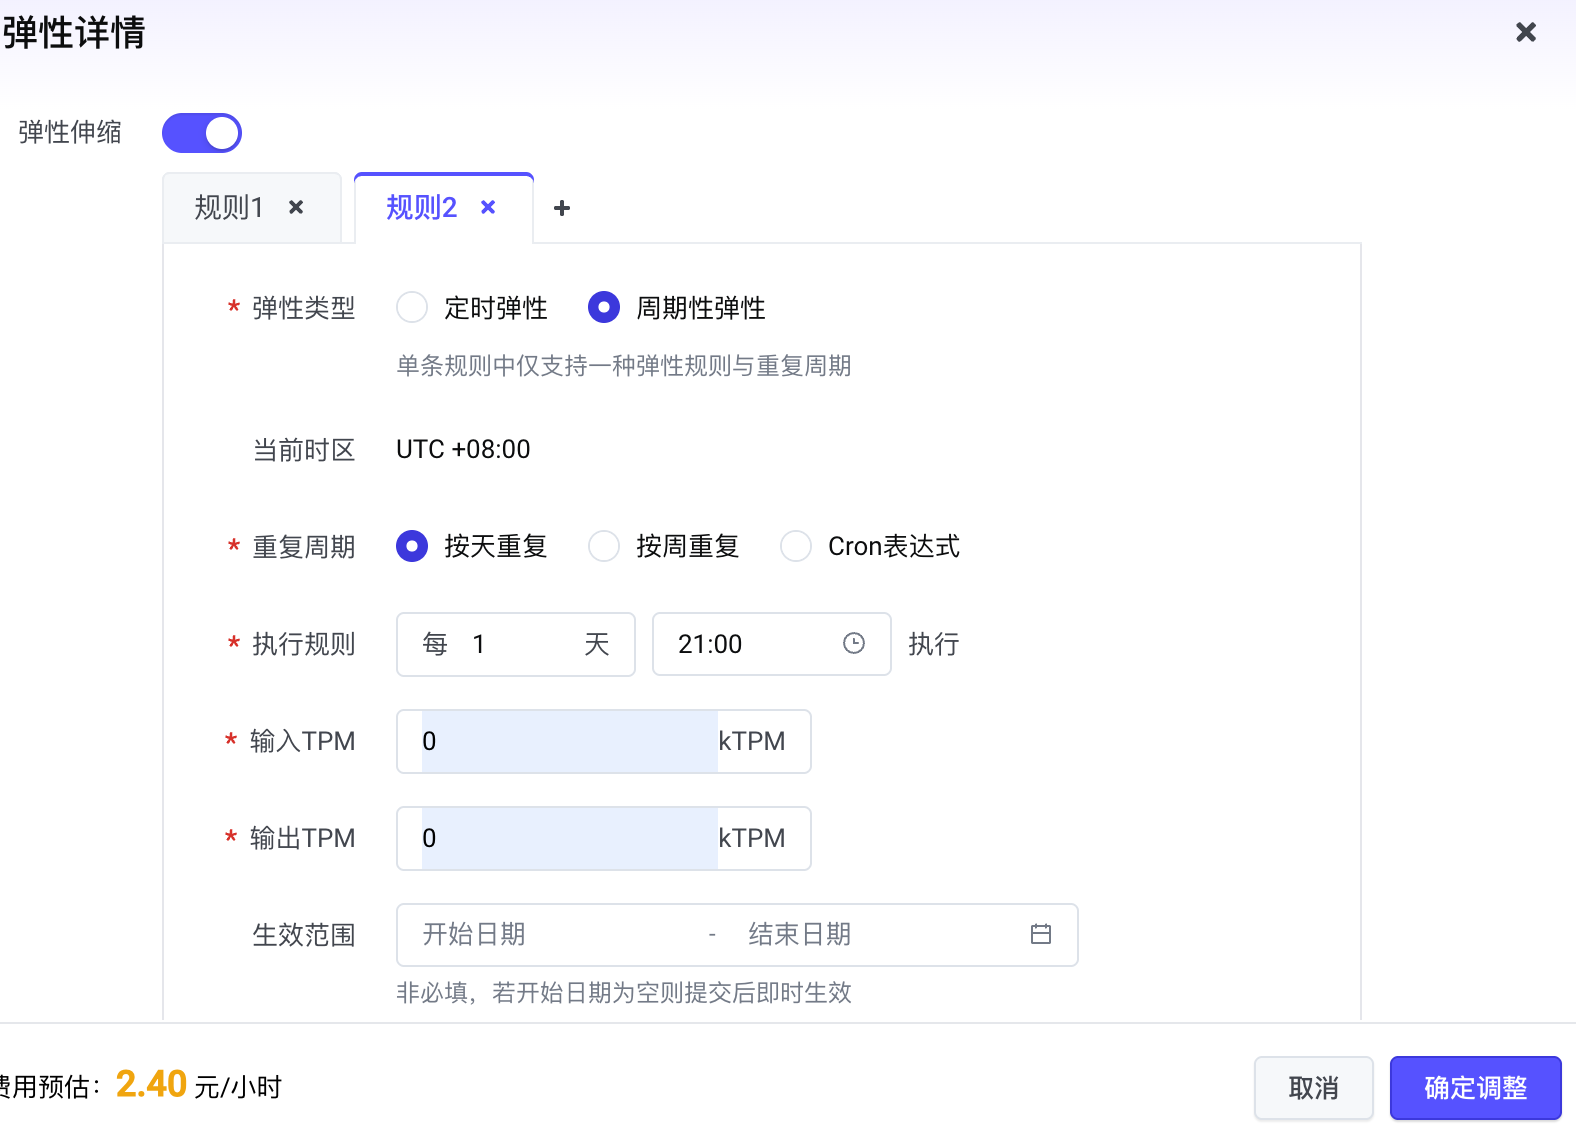Switch to the 规则2 tab
Image resolution: width=1576 pixels, height=1140 pixels.
click(421, 208)
